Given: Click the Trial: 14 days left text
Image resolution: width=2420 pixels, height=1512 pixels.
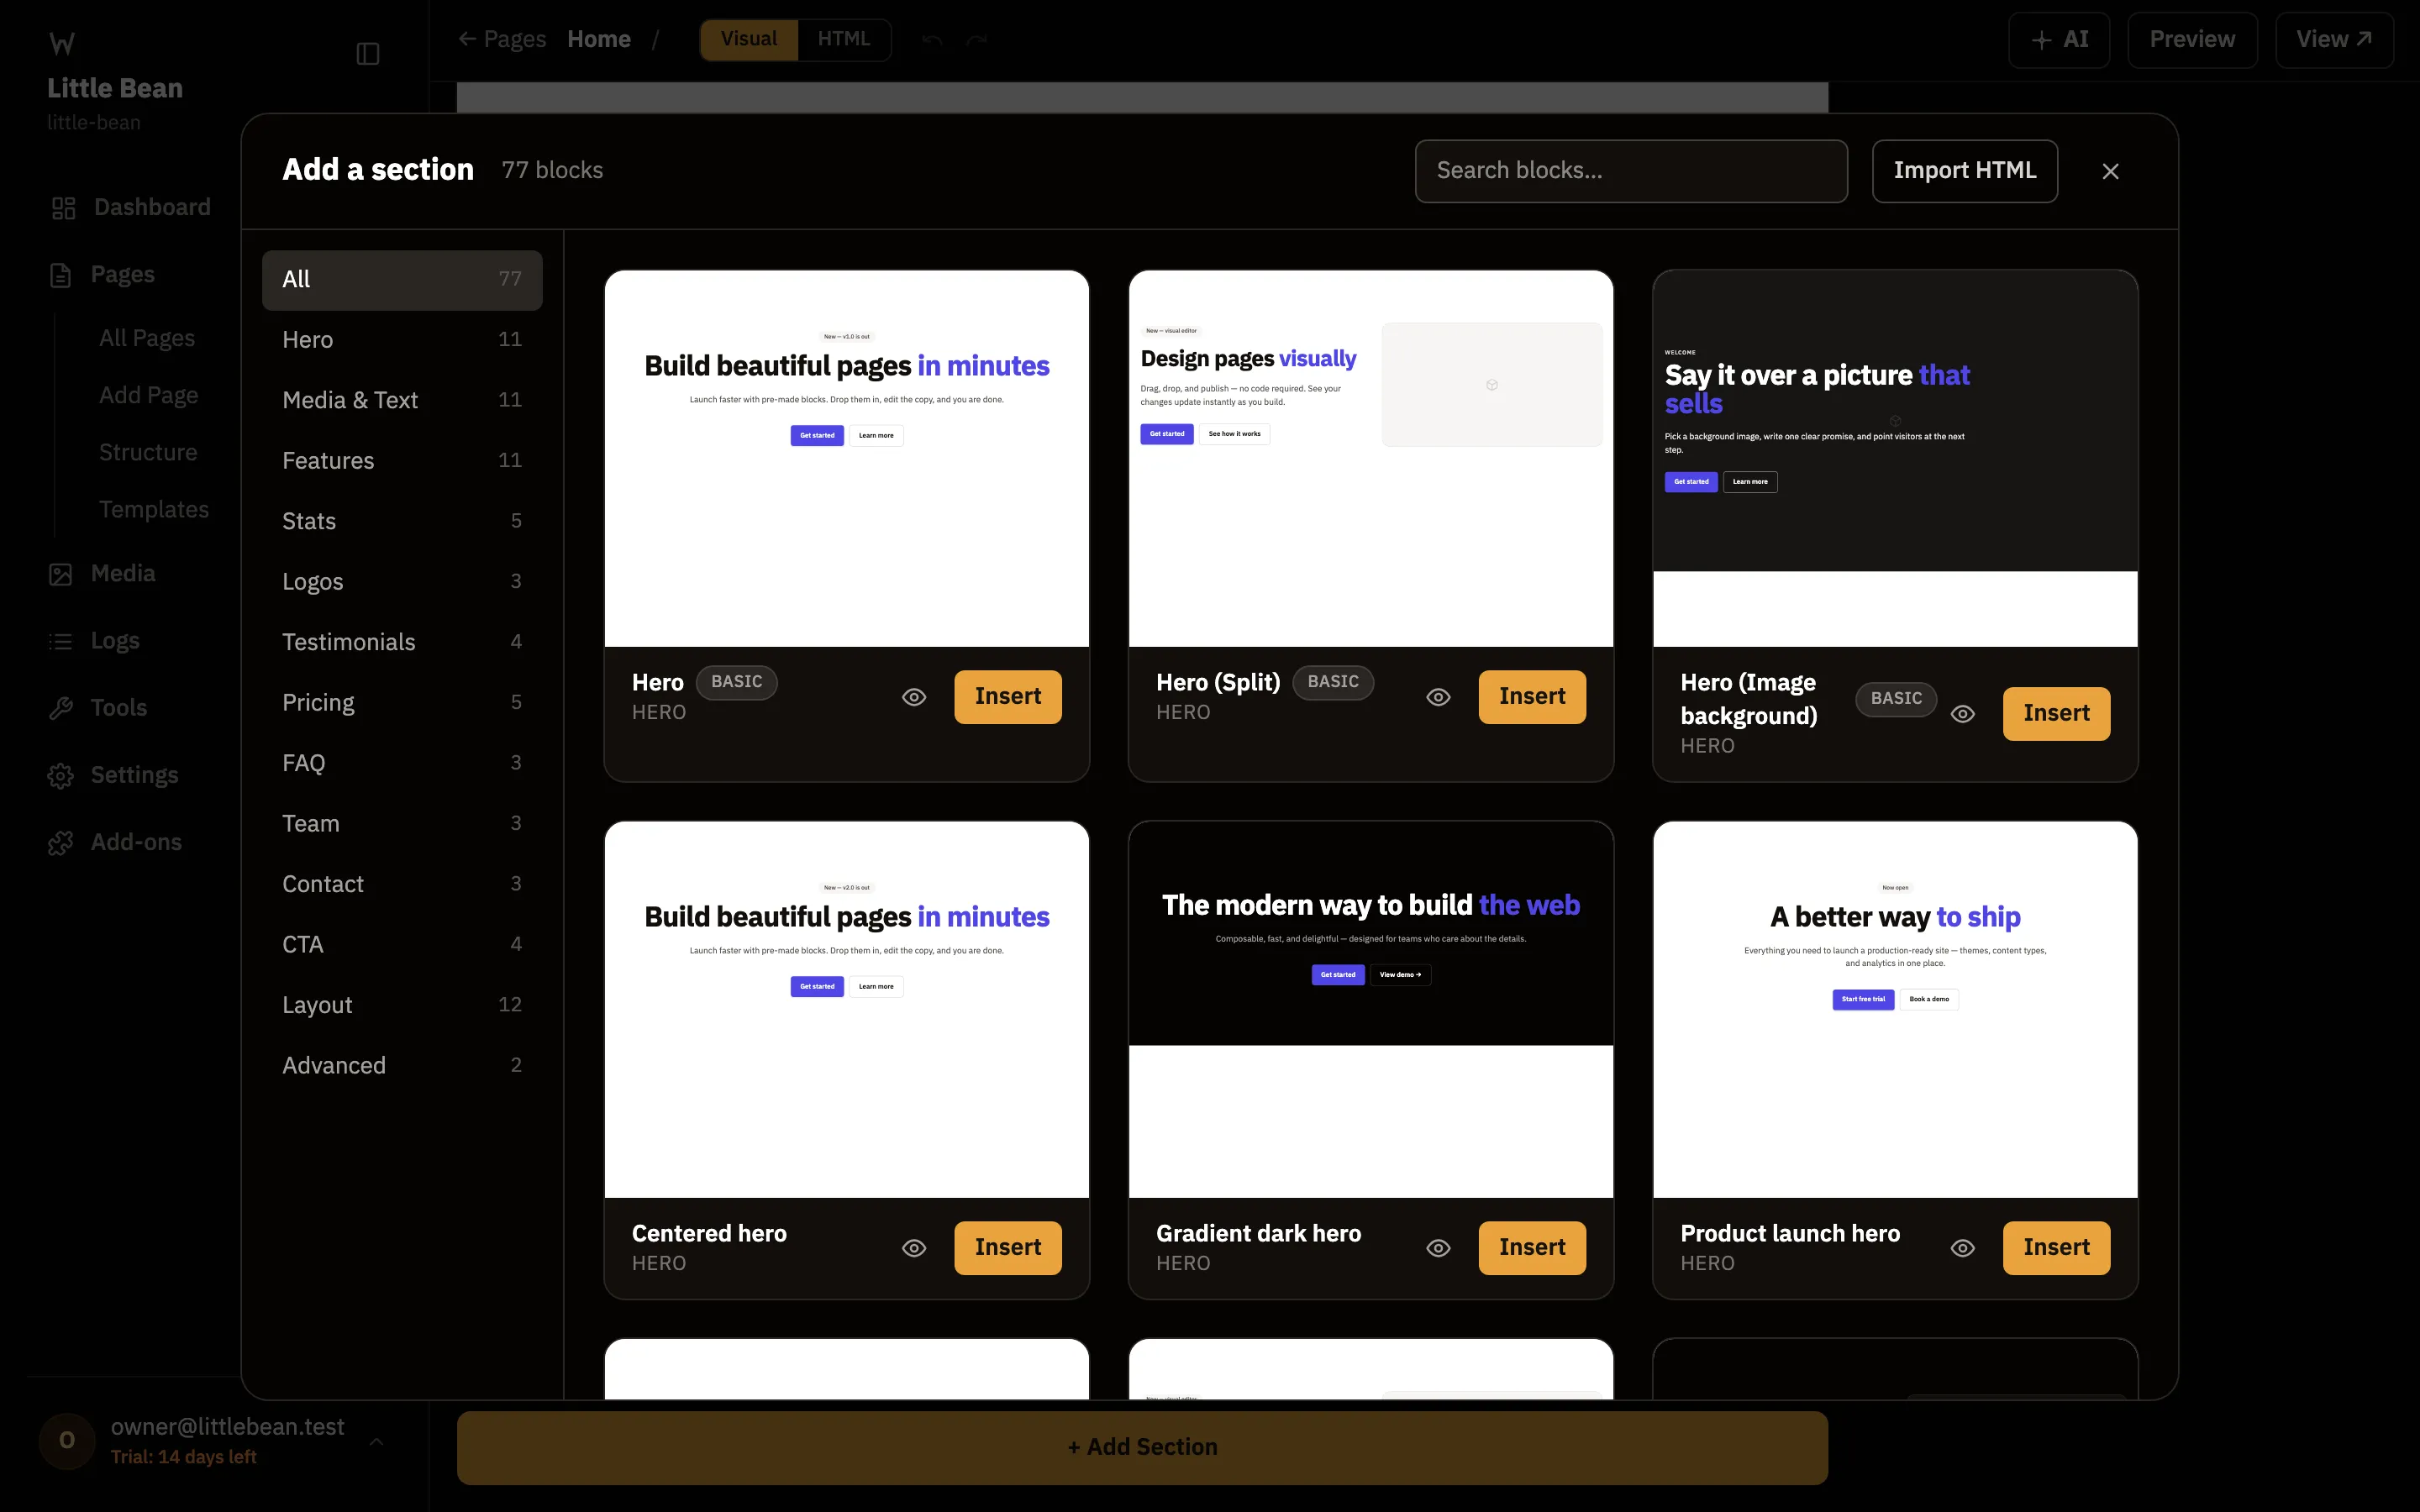Looking at the screenshot, I should tap(183, 1458).
